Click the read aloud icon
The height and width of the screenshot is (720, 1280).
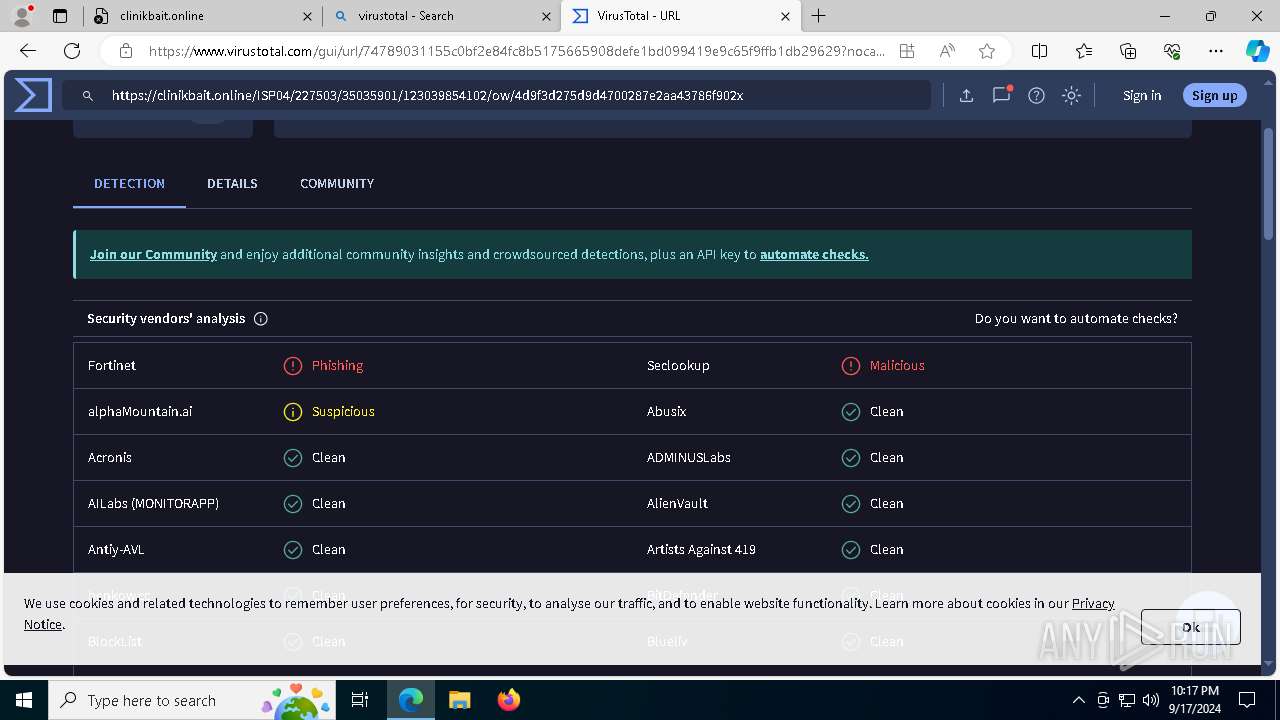pos(947,51)
